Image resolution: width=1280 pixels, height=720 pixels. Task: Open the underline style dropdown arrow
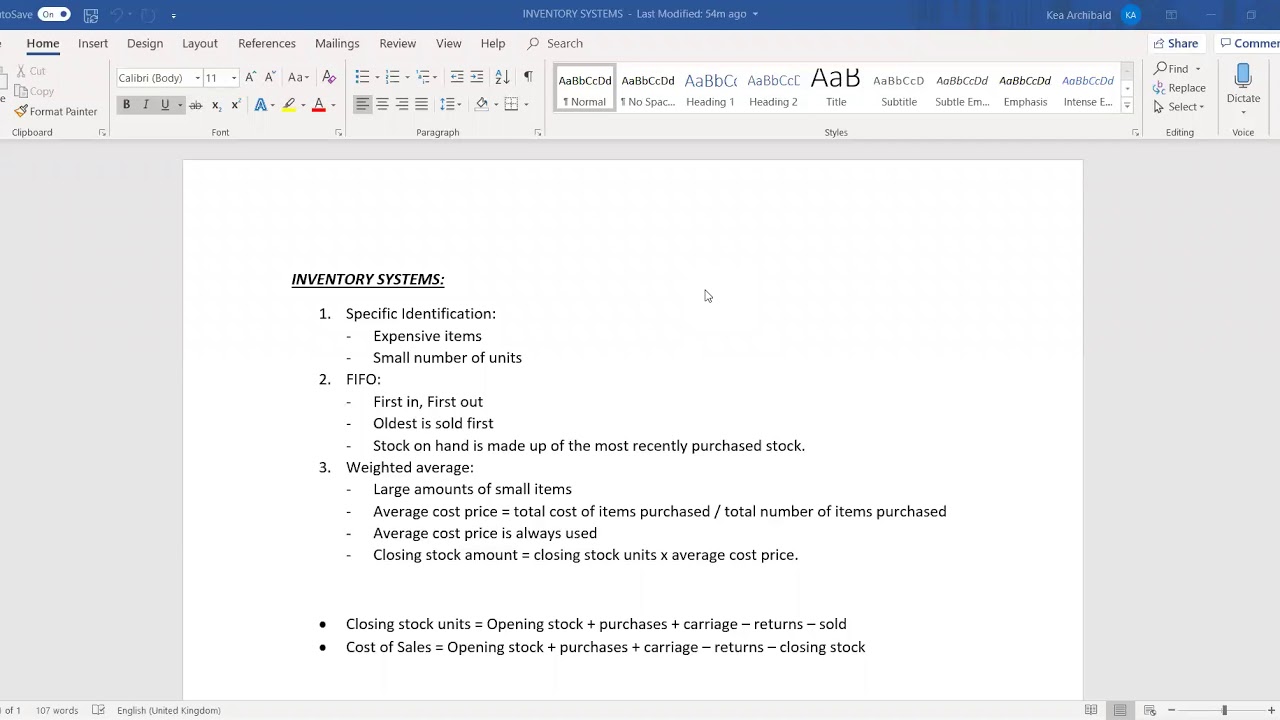coord(179,105)
